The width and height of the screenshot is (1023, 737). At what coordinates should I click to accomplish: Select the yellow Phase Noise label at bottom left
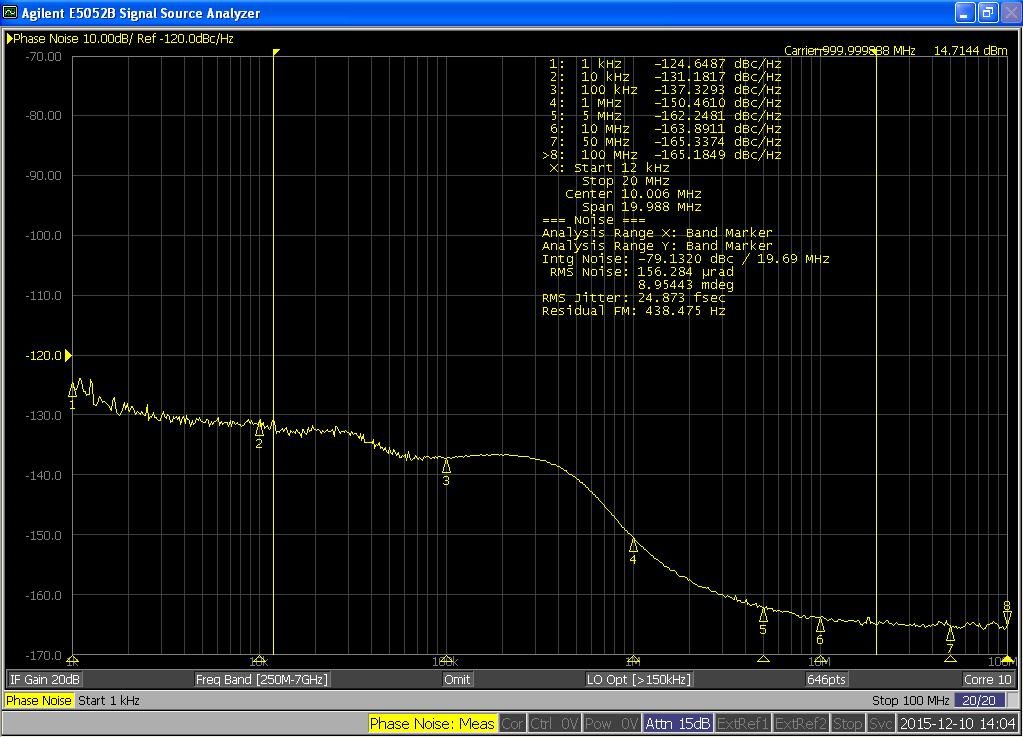pos(38,700)
